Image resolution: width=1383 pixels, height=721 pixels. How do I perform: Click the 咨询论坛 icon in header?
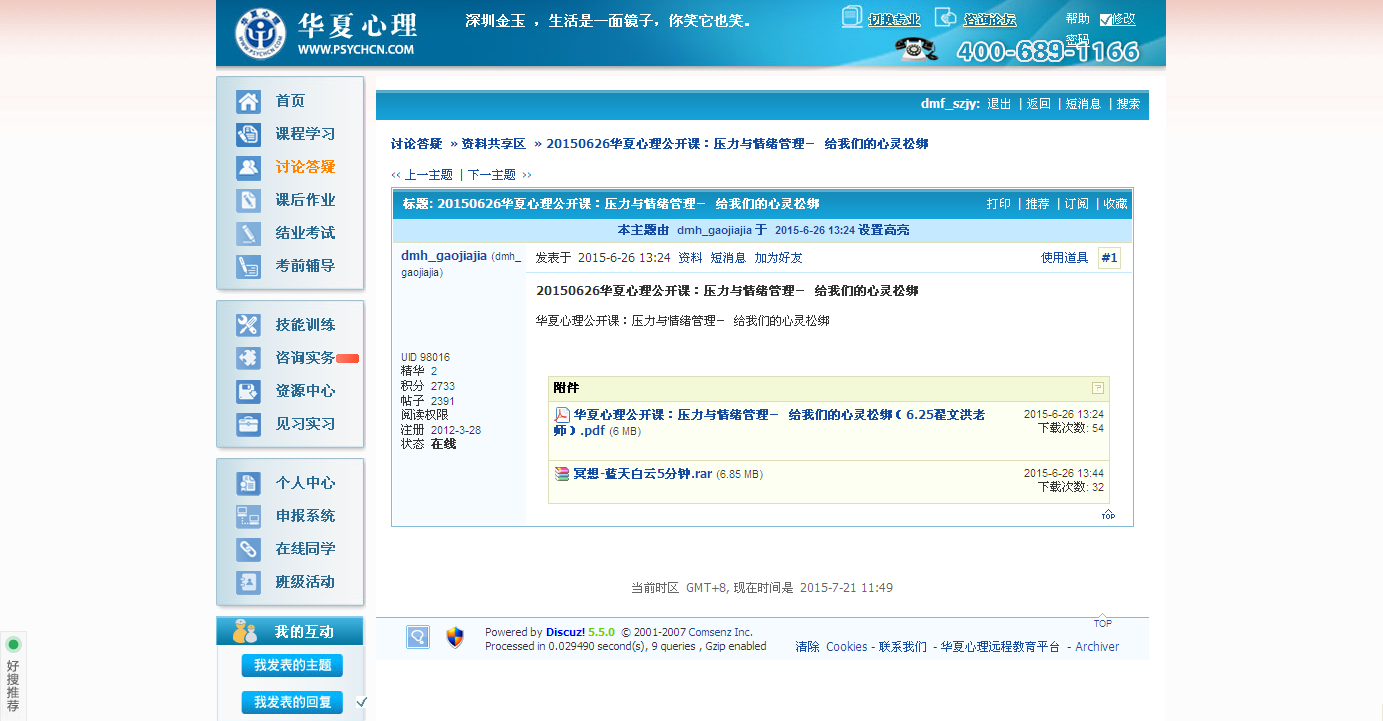pos(945,17)
